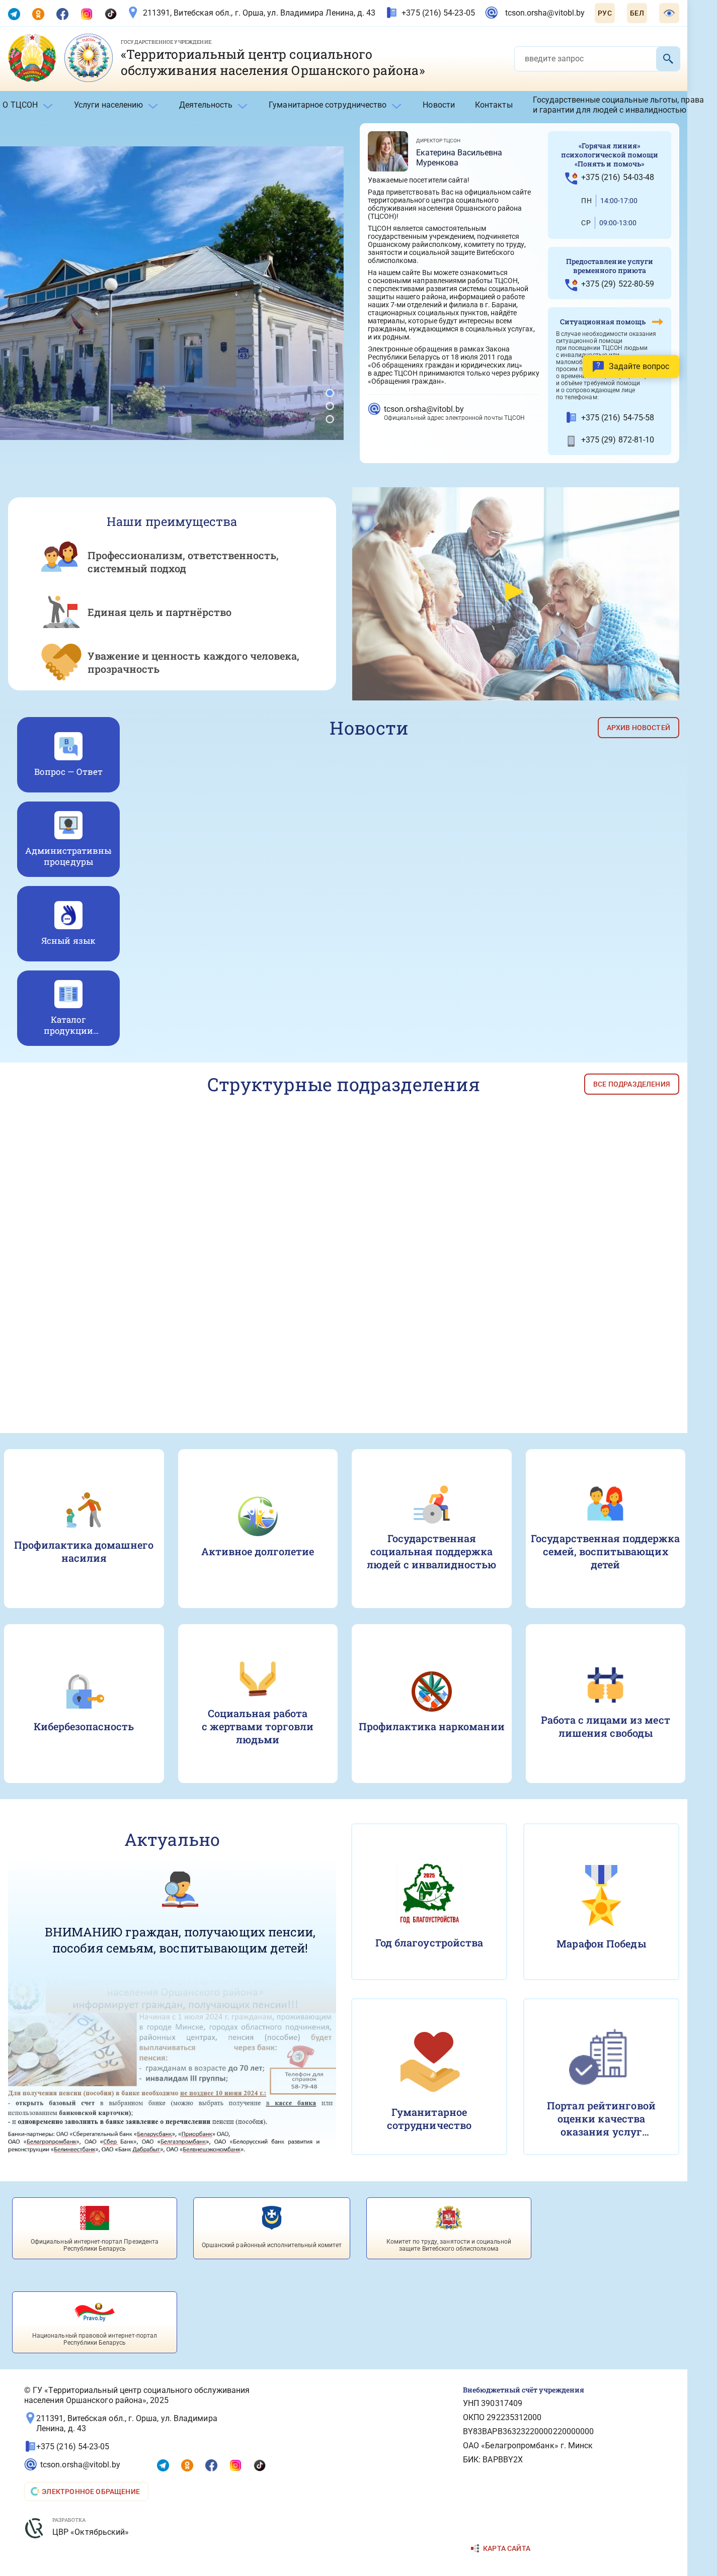This screenshot has width=717, height=2576.
Task: Open the Каталог продукции tile
Action: (x=68, y=1008)
